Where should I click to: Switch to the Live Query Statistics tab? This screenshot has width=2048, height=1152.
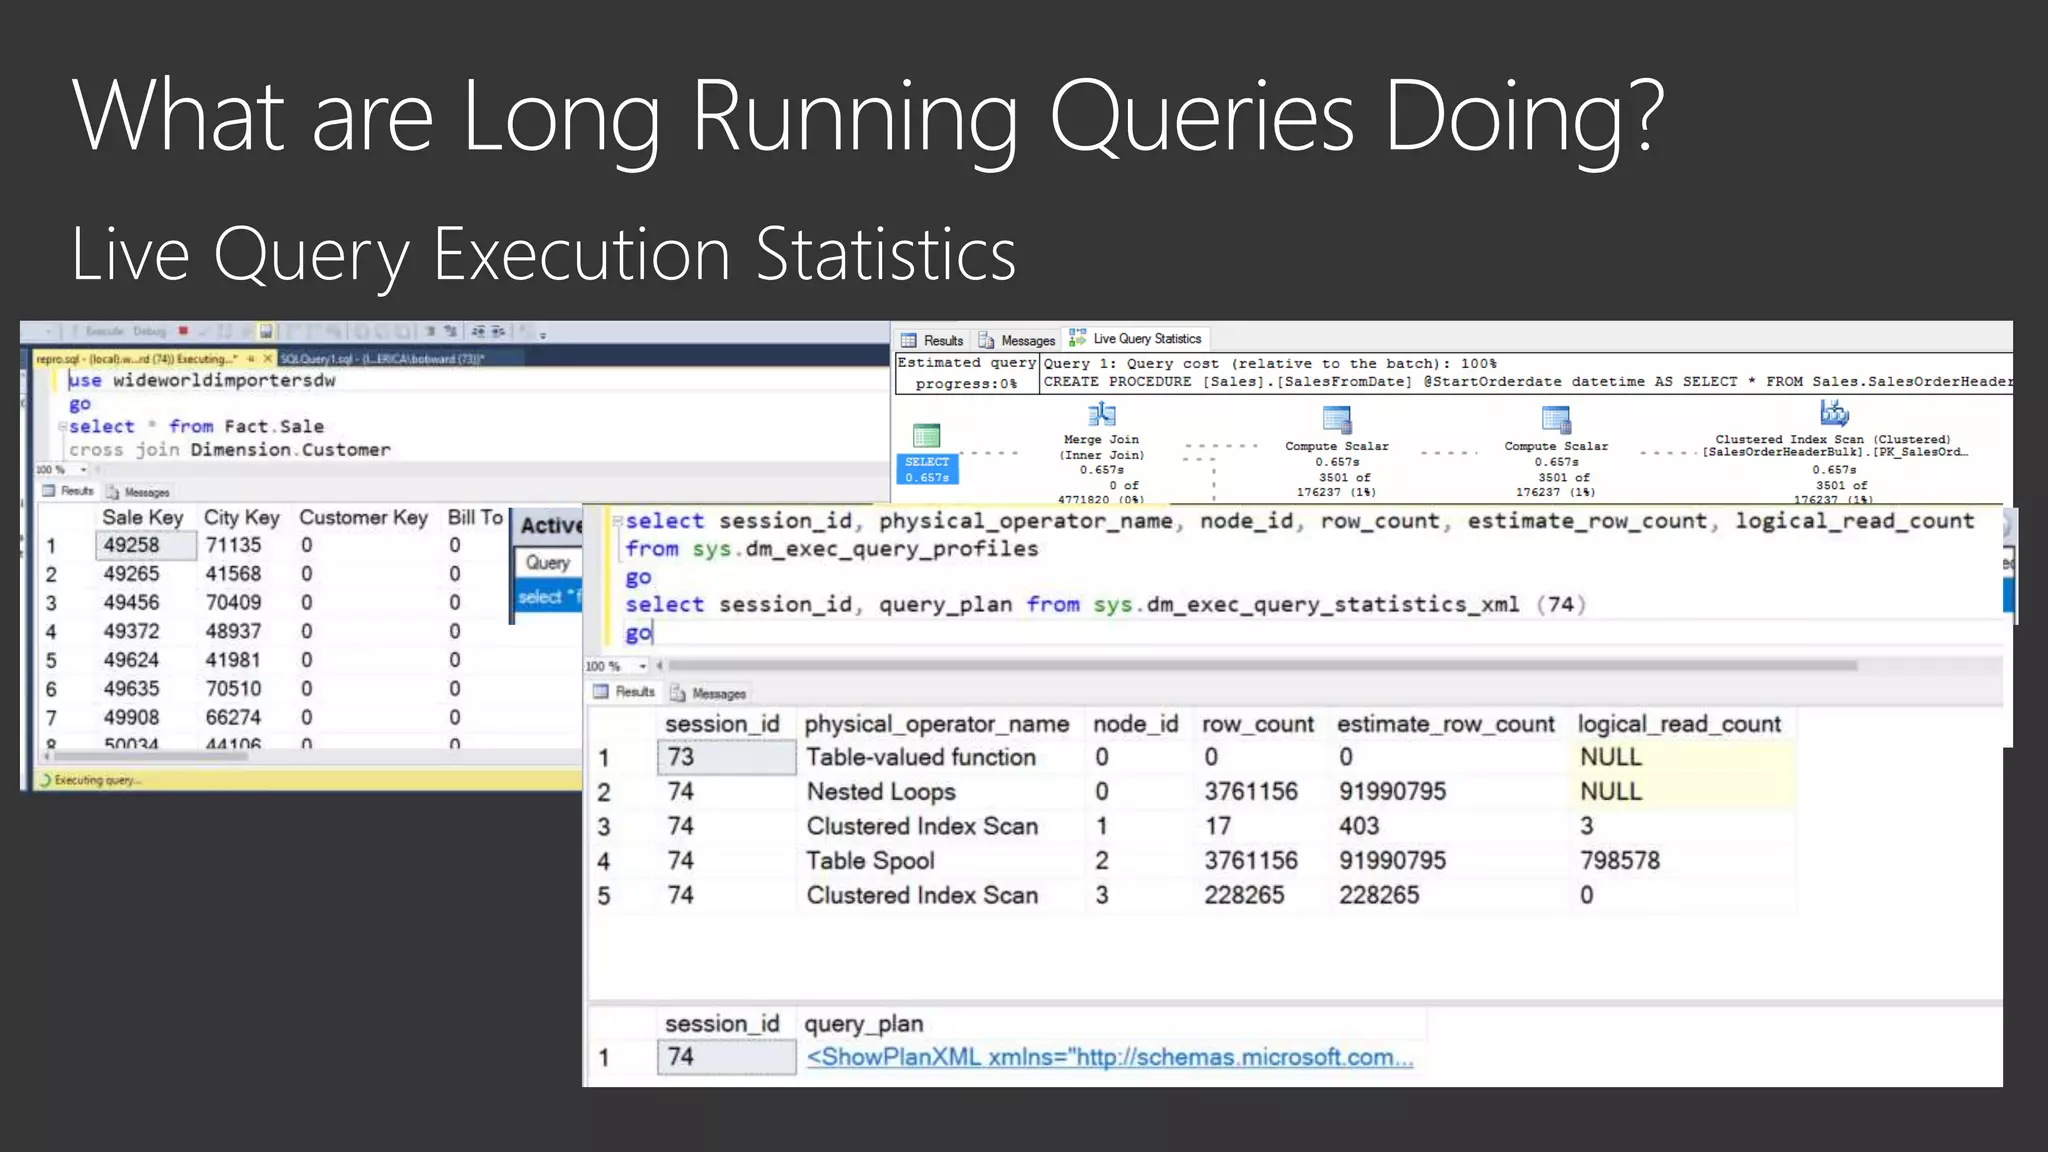coord(1136,339)
